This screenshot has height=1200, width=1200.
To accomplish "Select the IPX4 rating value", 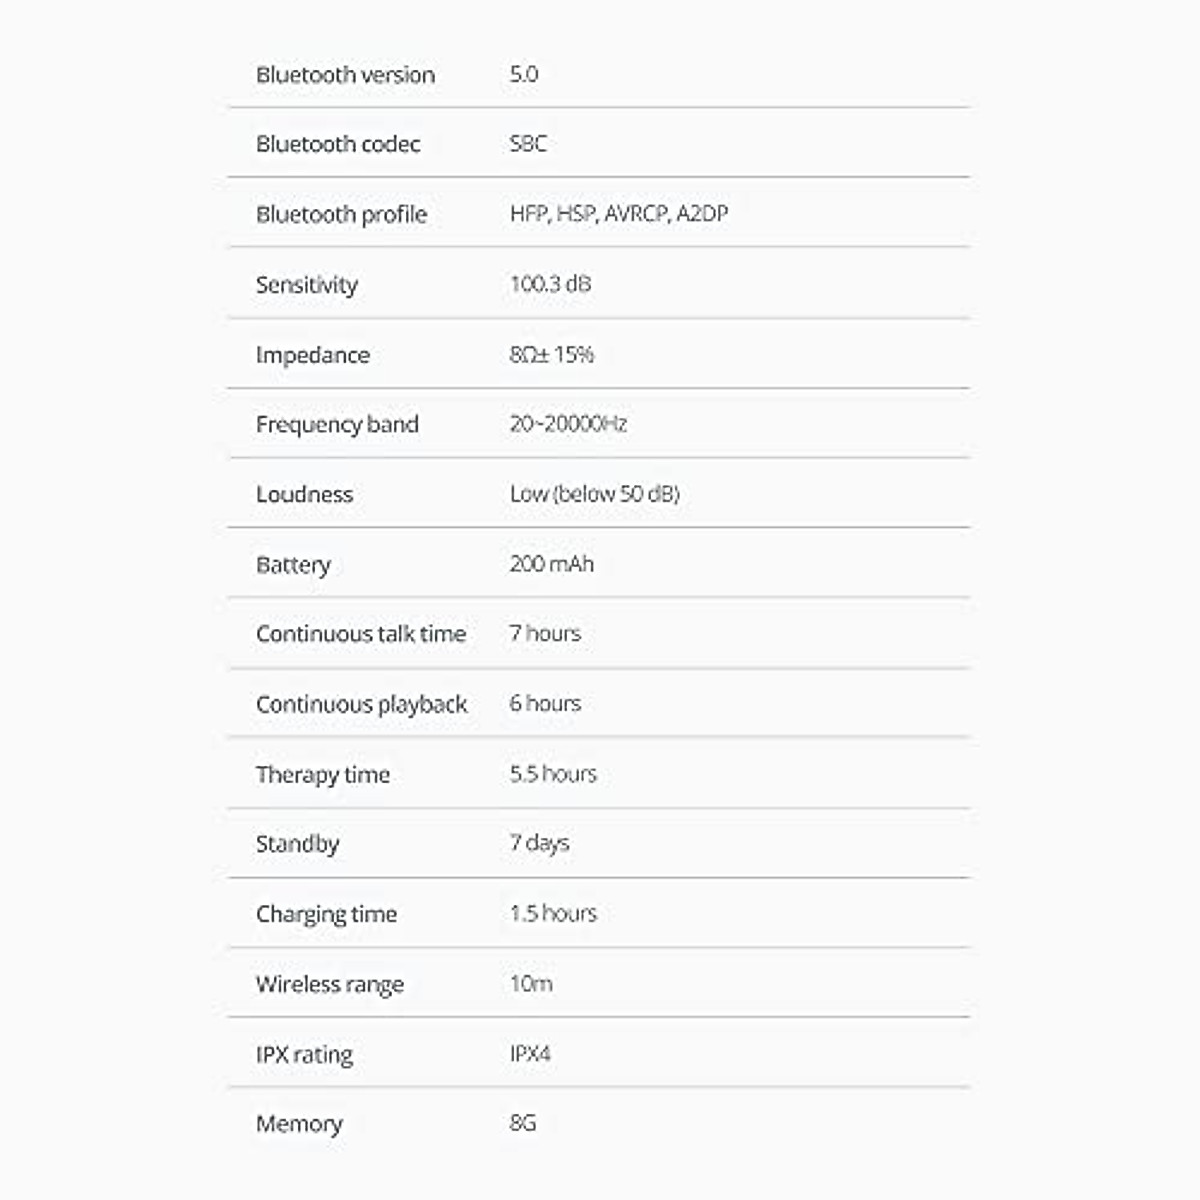I will [x=530, y=1054].
